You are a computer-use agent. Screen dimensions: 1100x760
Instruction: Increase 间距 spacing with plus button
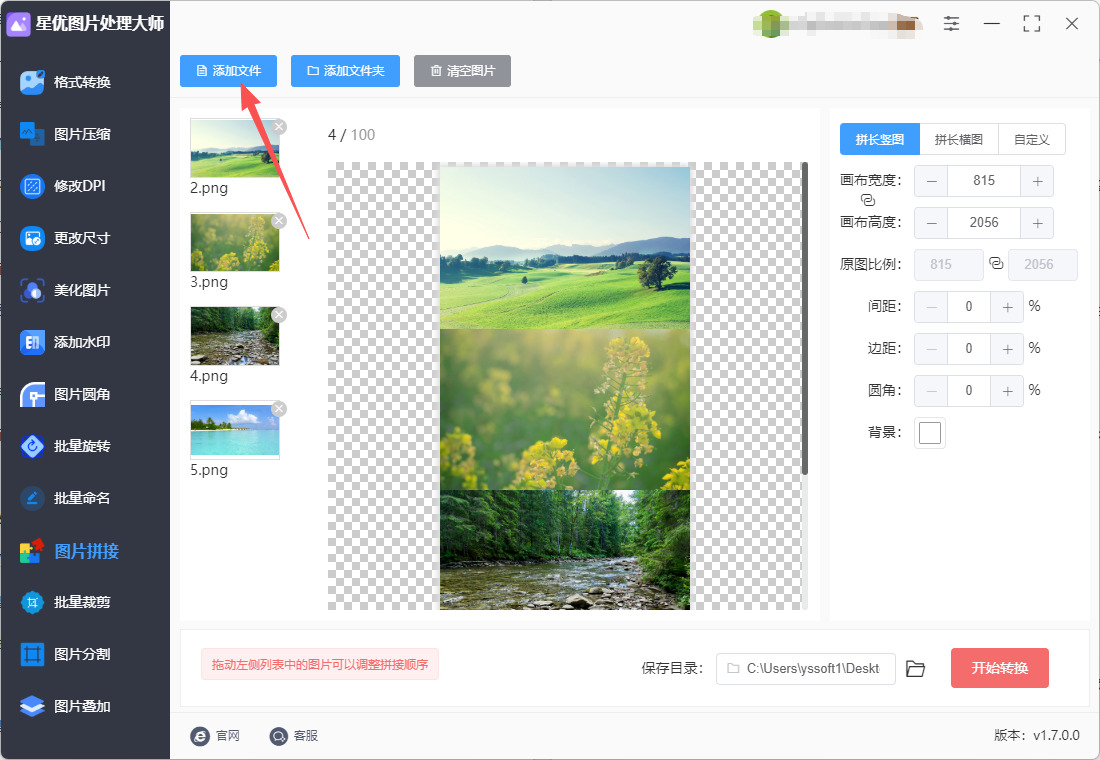point(1007,307)
